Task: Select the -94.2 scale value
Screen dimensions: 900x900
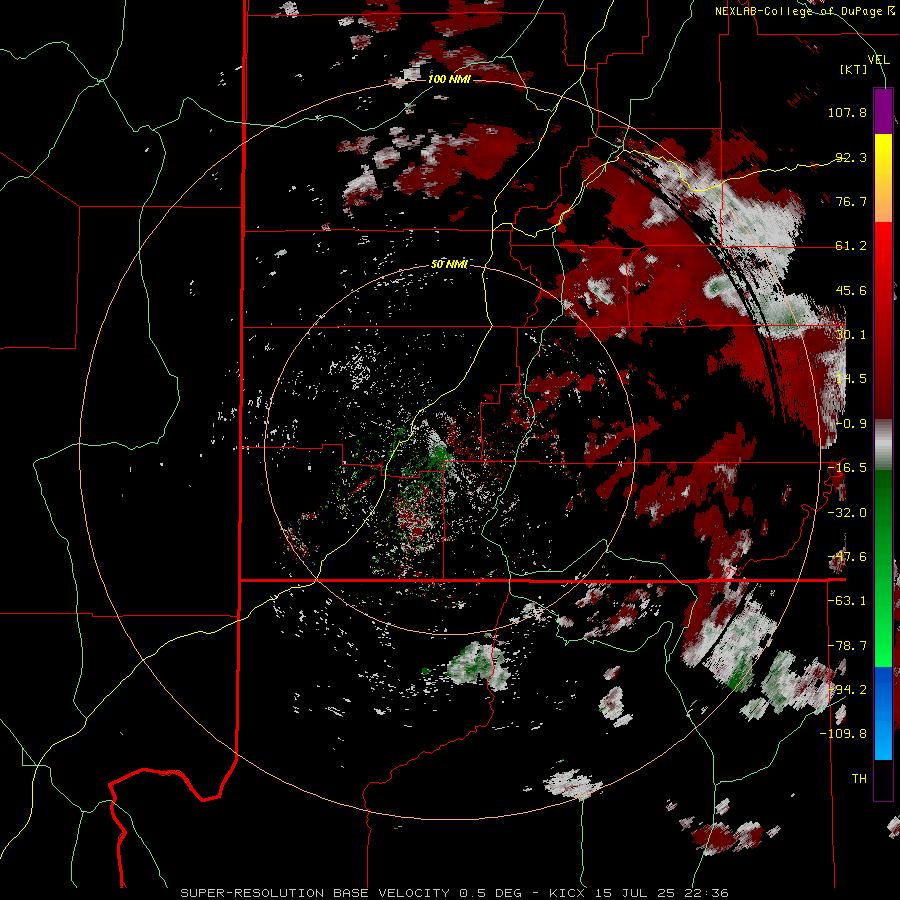Action: pos(847,689)
